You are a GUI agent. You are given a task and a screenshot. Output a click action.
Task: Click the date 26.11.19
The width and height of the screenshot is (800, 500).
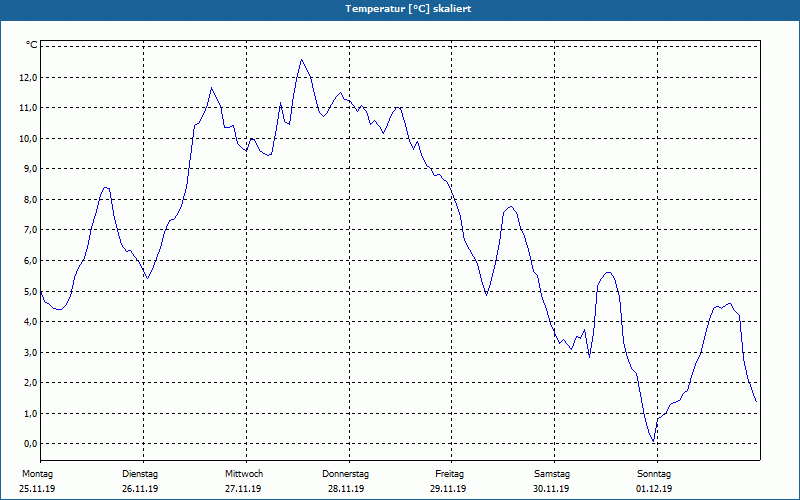coord(140,489)
